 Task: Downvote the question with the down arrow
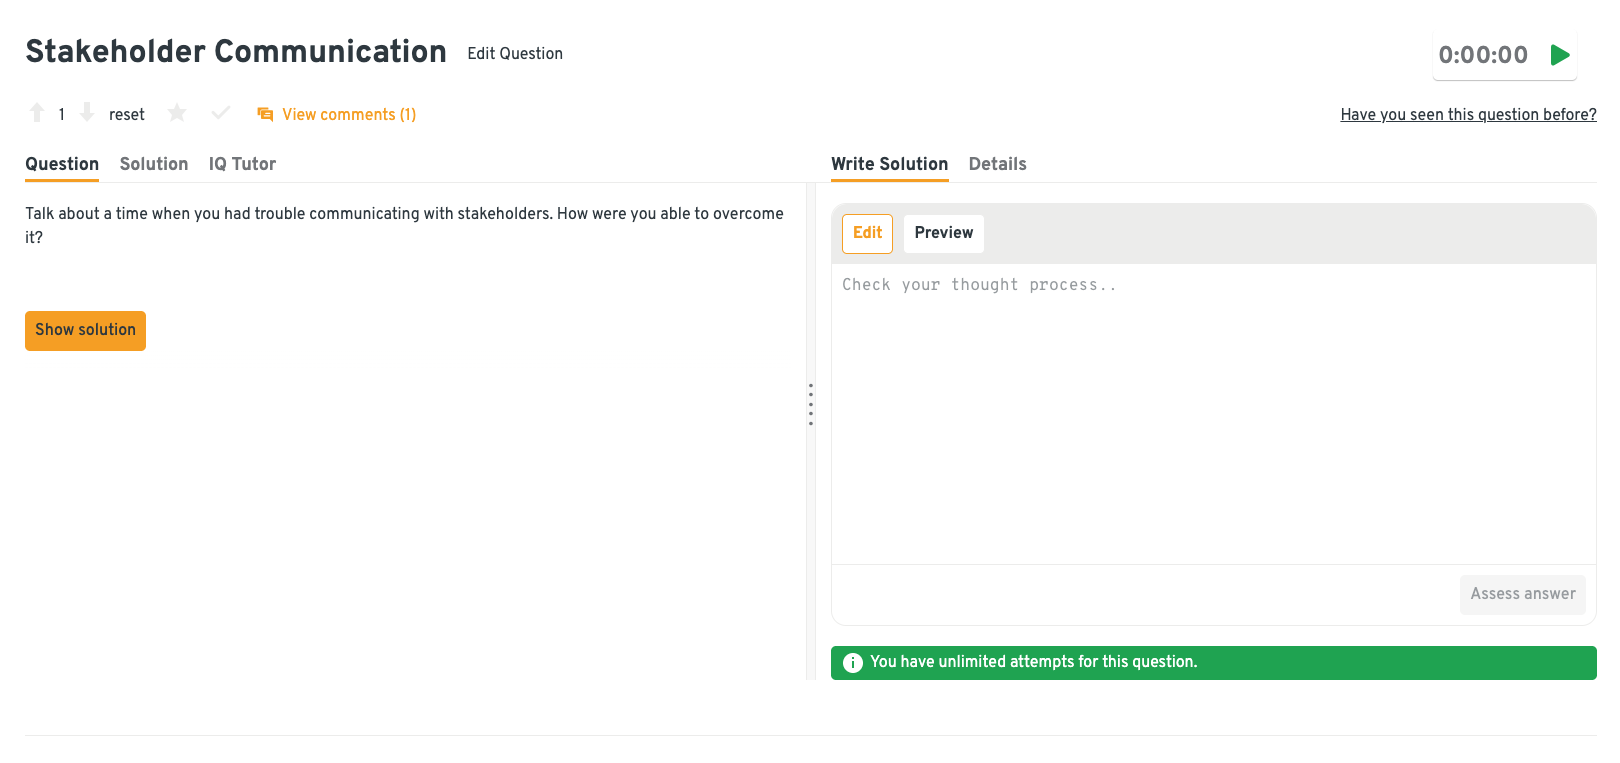point(87,113)
